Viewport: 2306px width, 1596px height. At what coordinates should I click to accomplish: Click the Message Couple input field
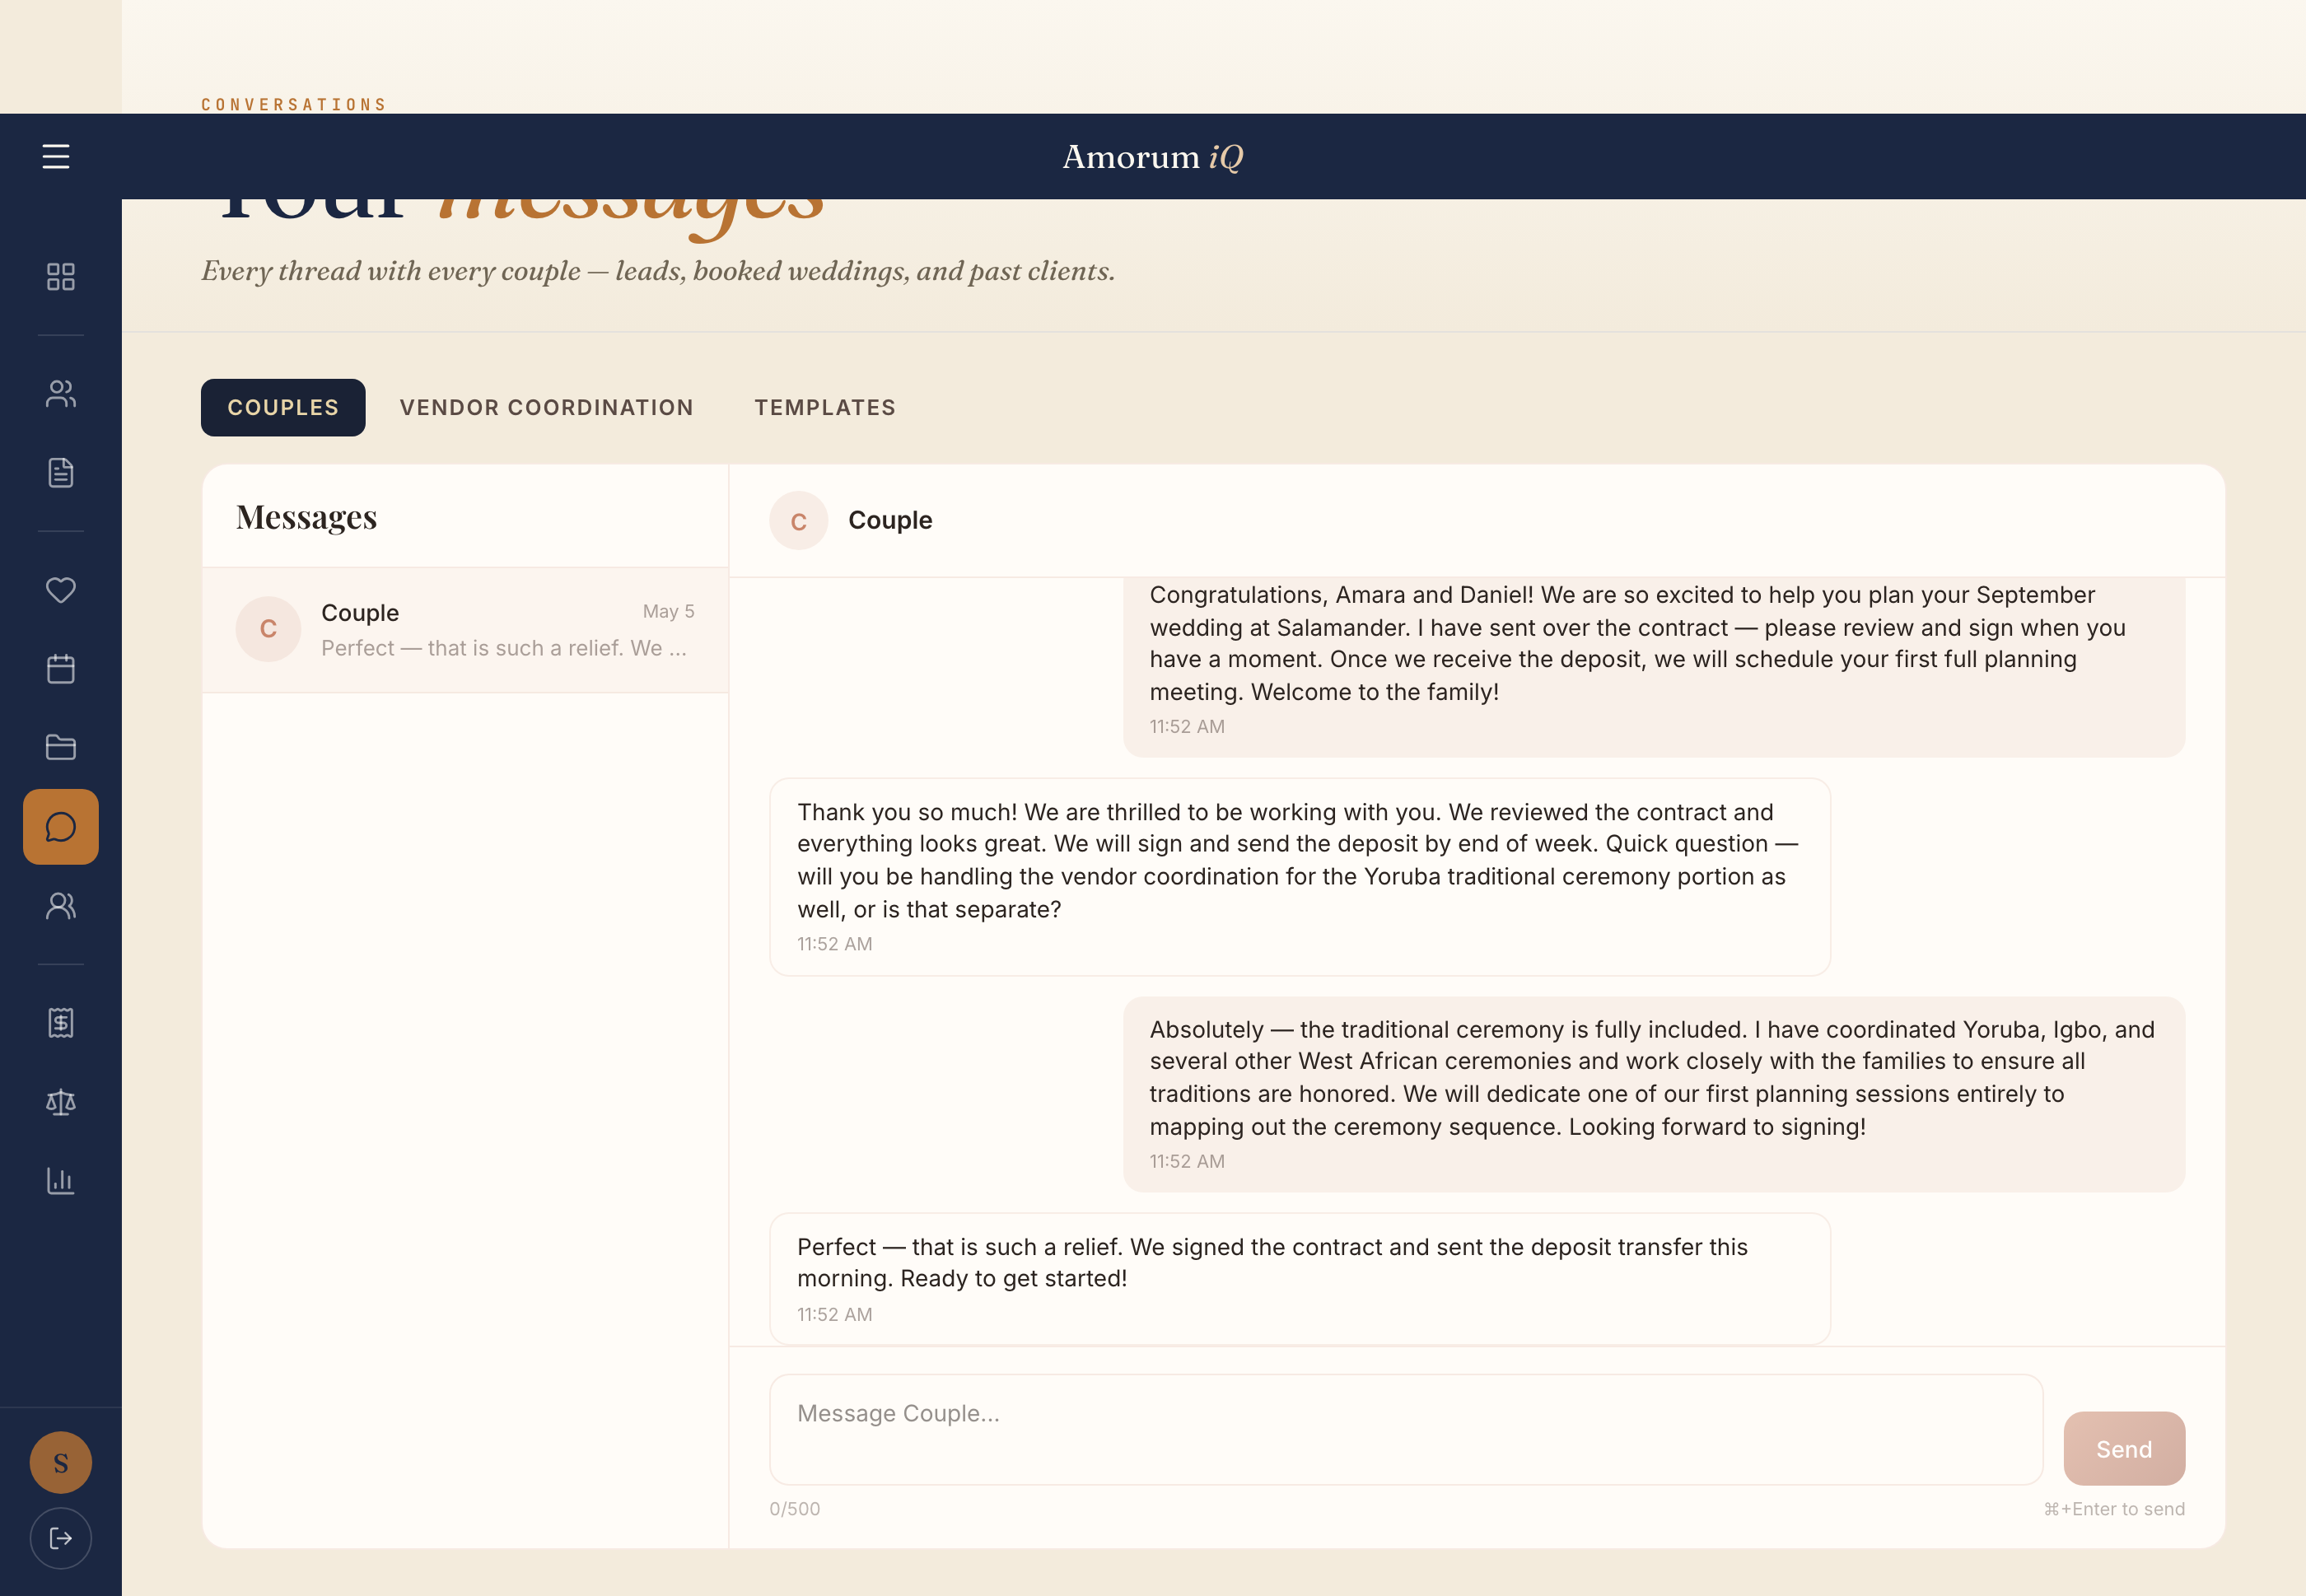click(1406, 1430)
